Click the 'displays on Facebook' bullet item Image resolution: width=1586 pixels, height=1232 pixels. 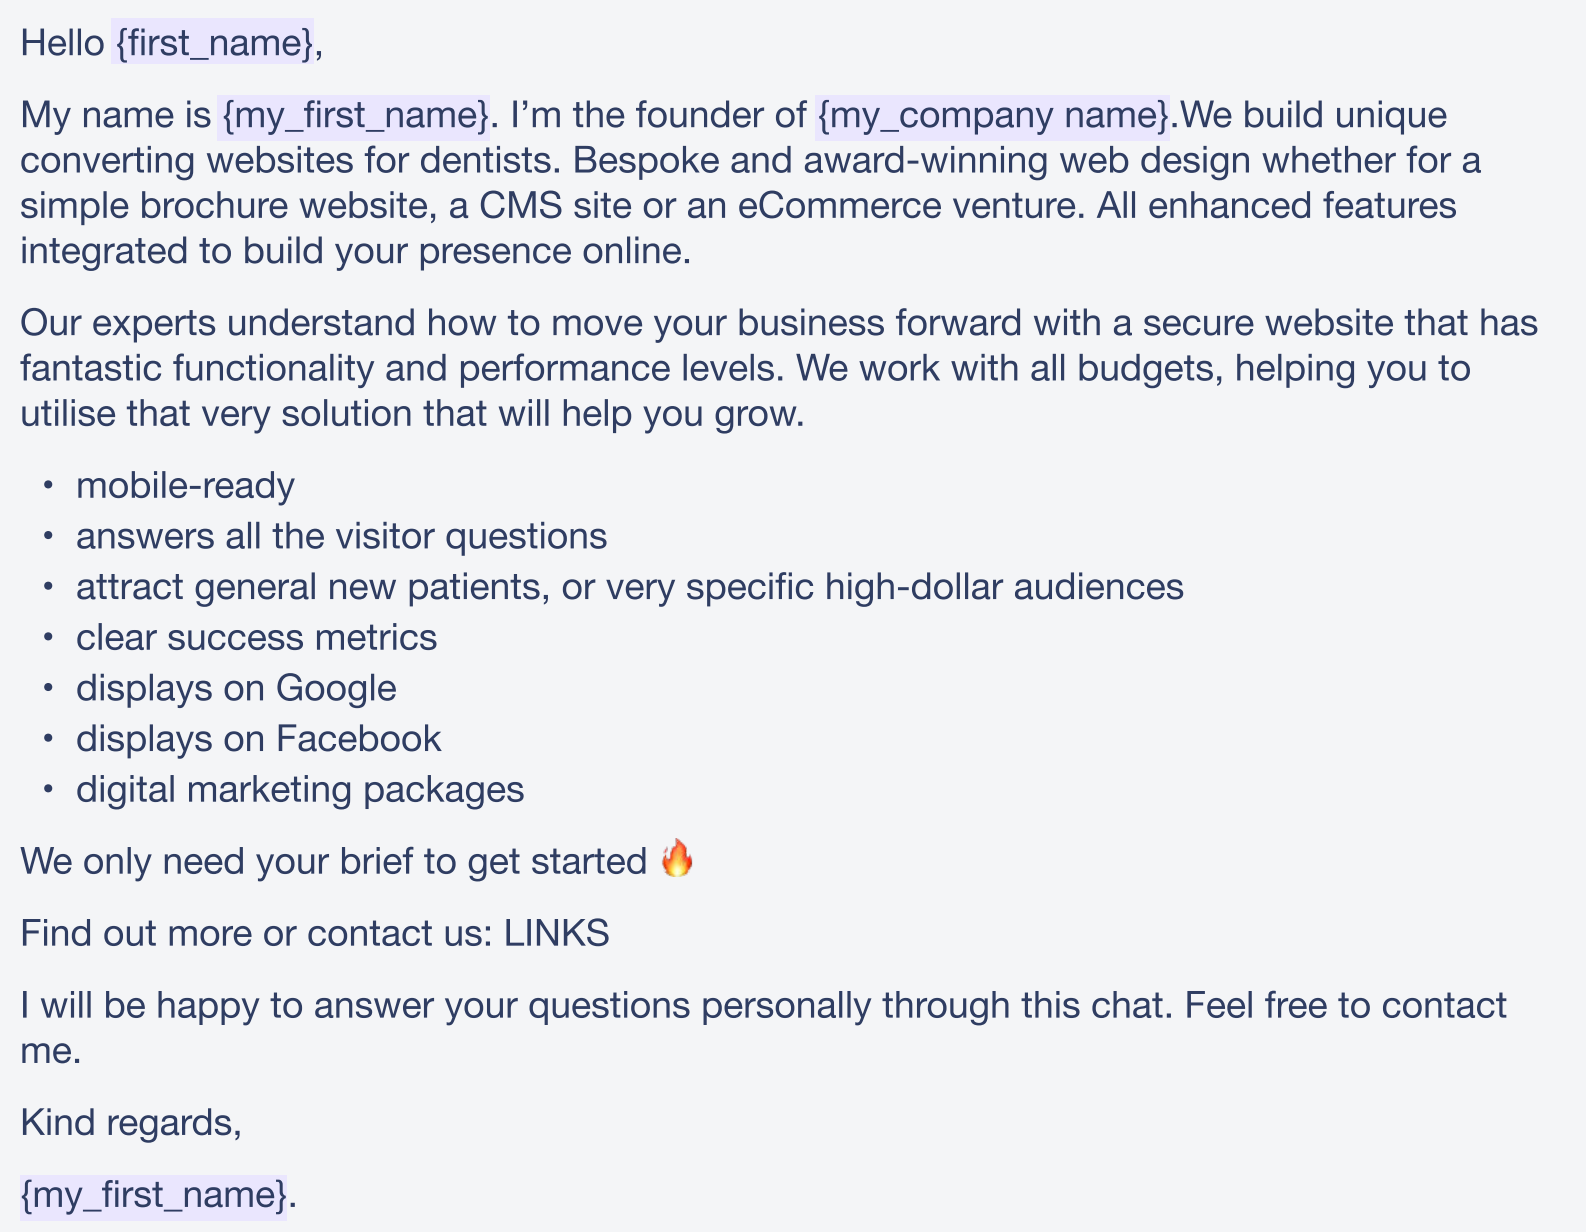[x=258, y=739]
